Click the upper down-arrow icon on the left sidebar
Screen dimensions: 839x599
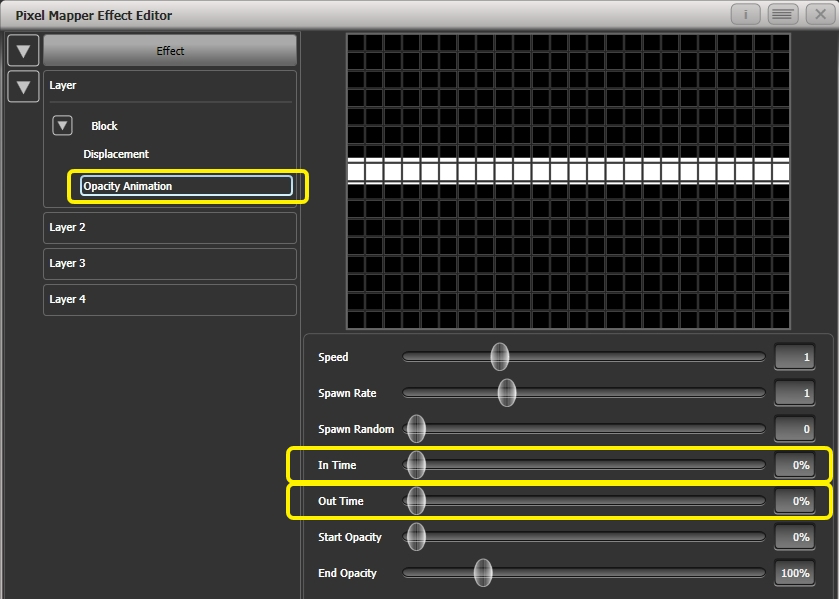tap(22, 50)
